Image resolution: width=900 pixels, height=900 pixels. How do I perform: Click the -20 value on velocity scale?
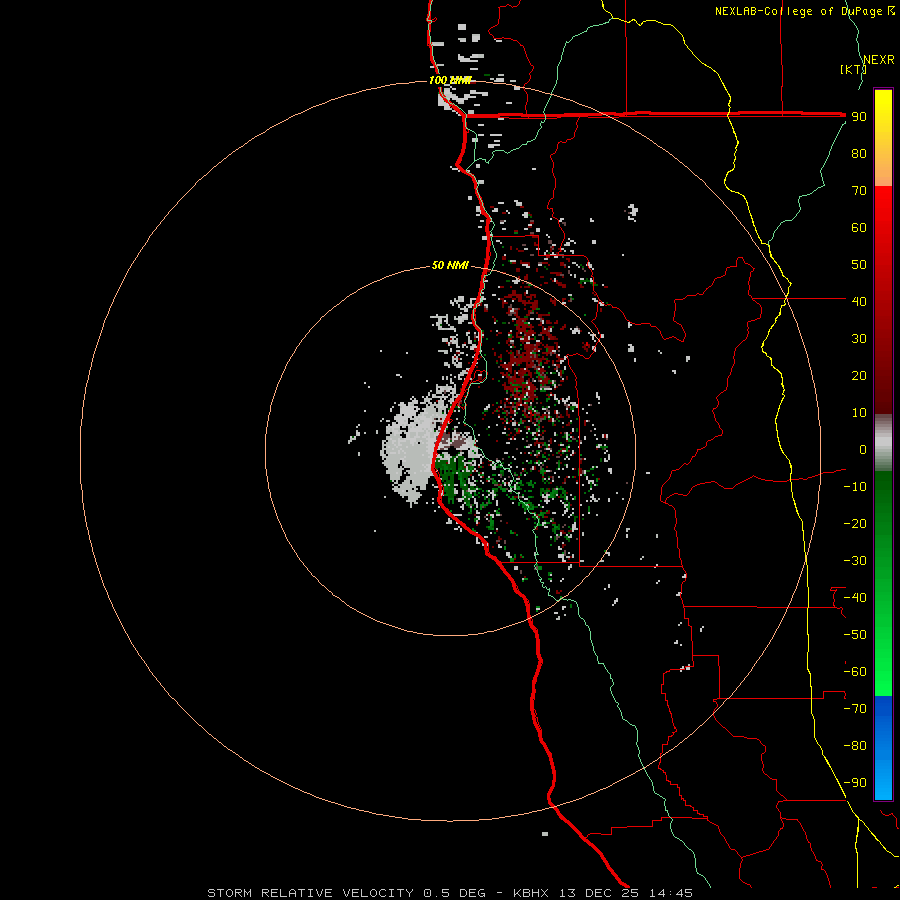pyautogui.click(x=855, y=523)
